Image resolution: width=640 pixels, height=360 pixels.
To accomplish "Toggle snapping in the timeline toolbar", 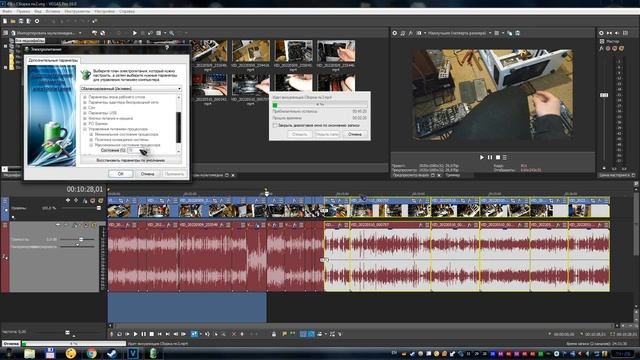I will [303, 334].
